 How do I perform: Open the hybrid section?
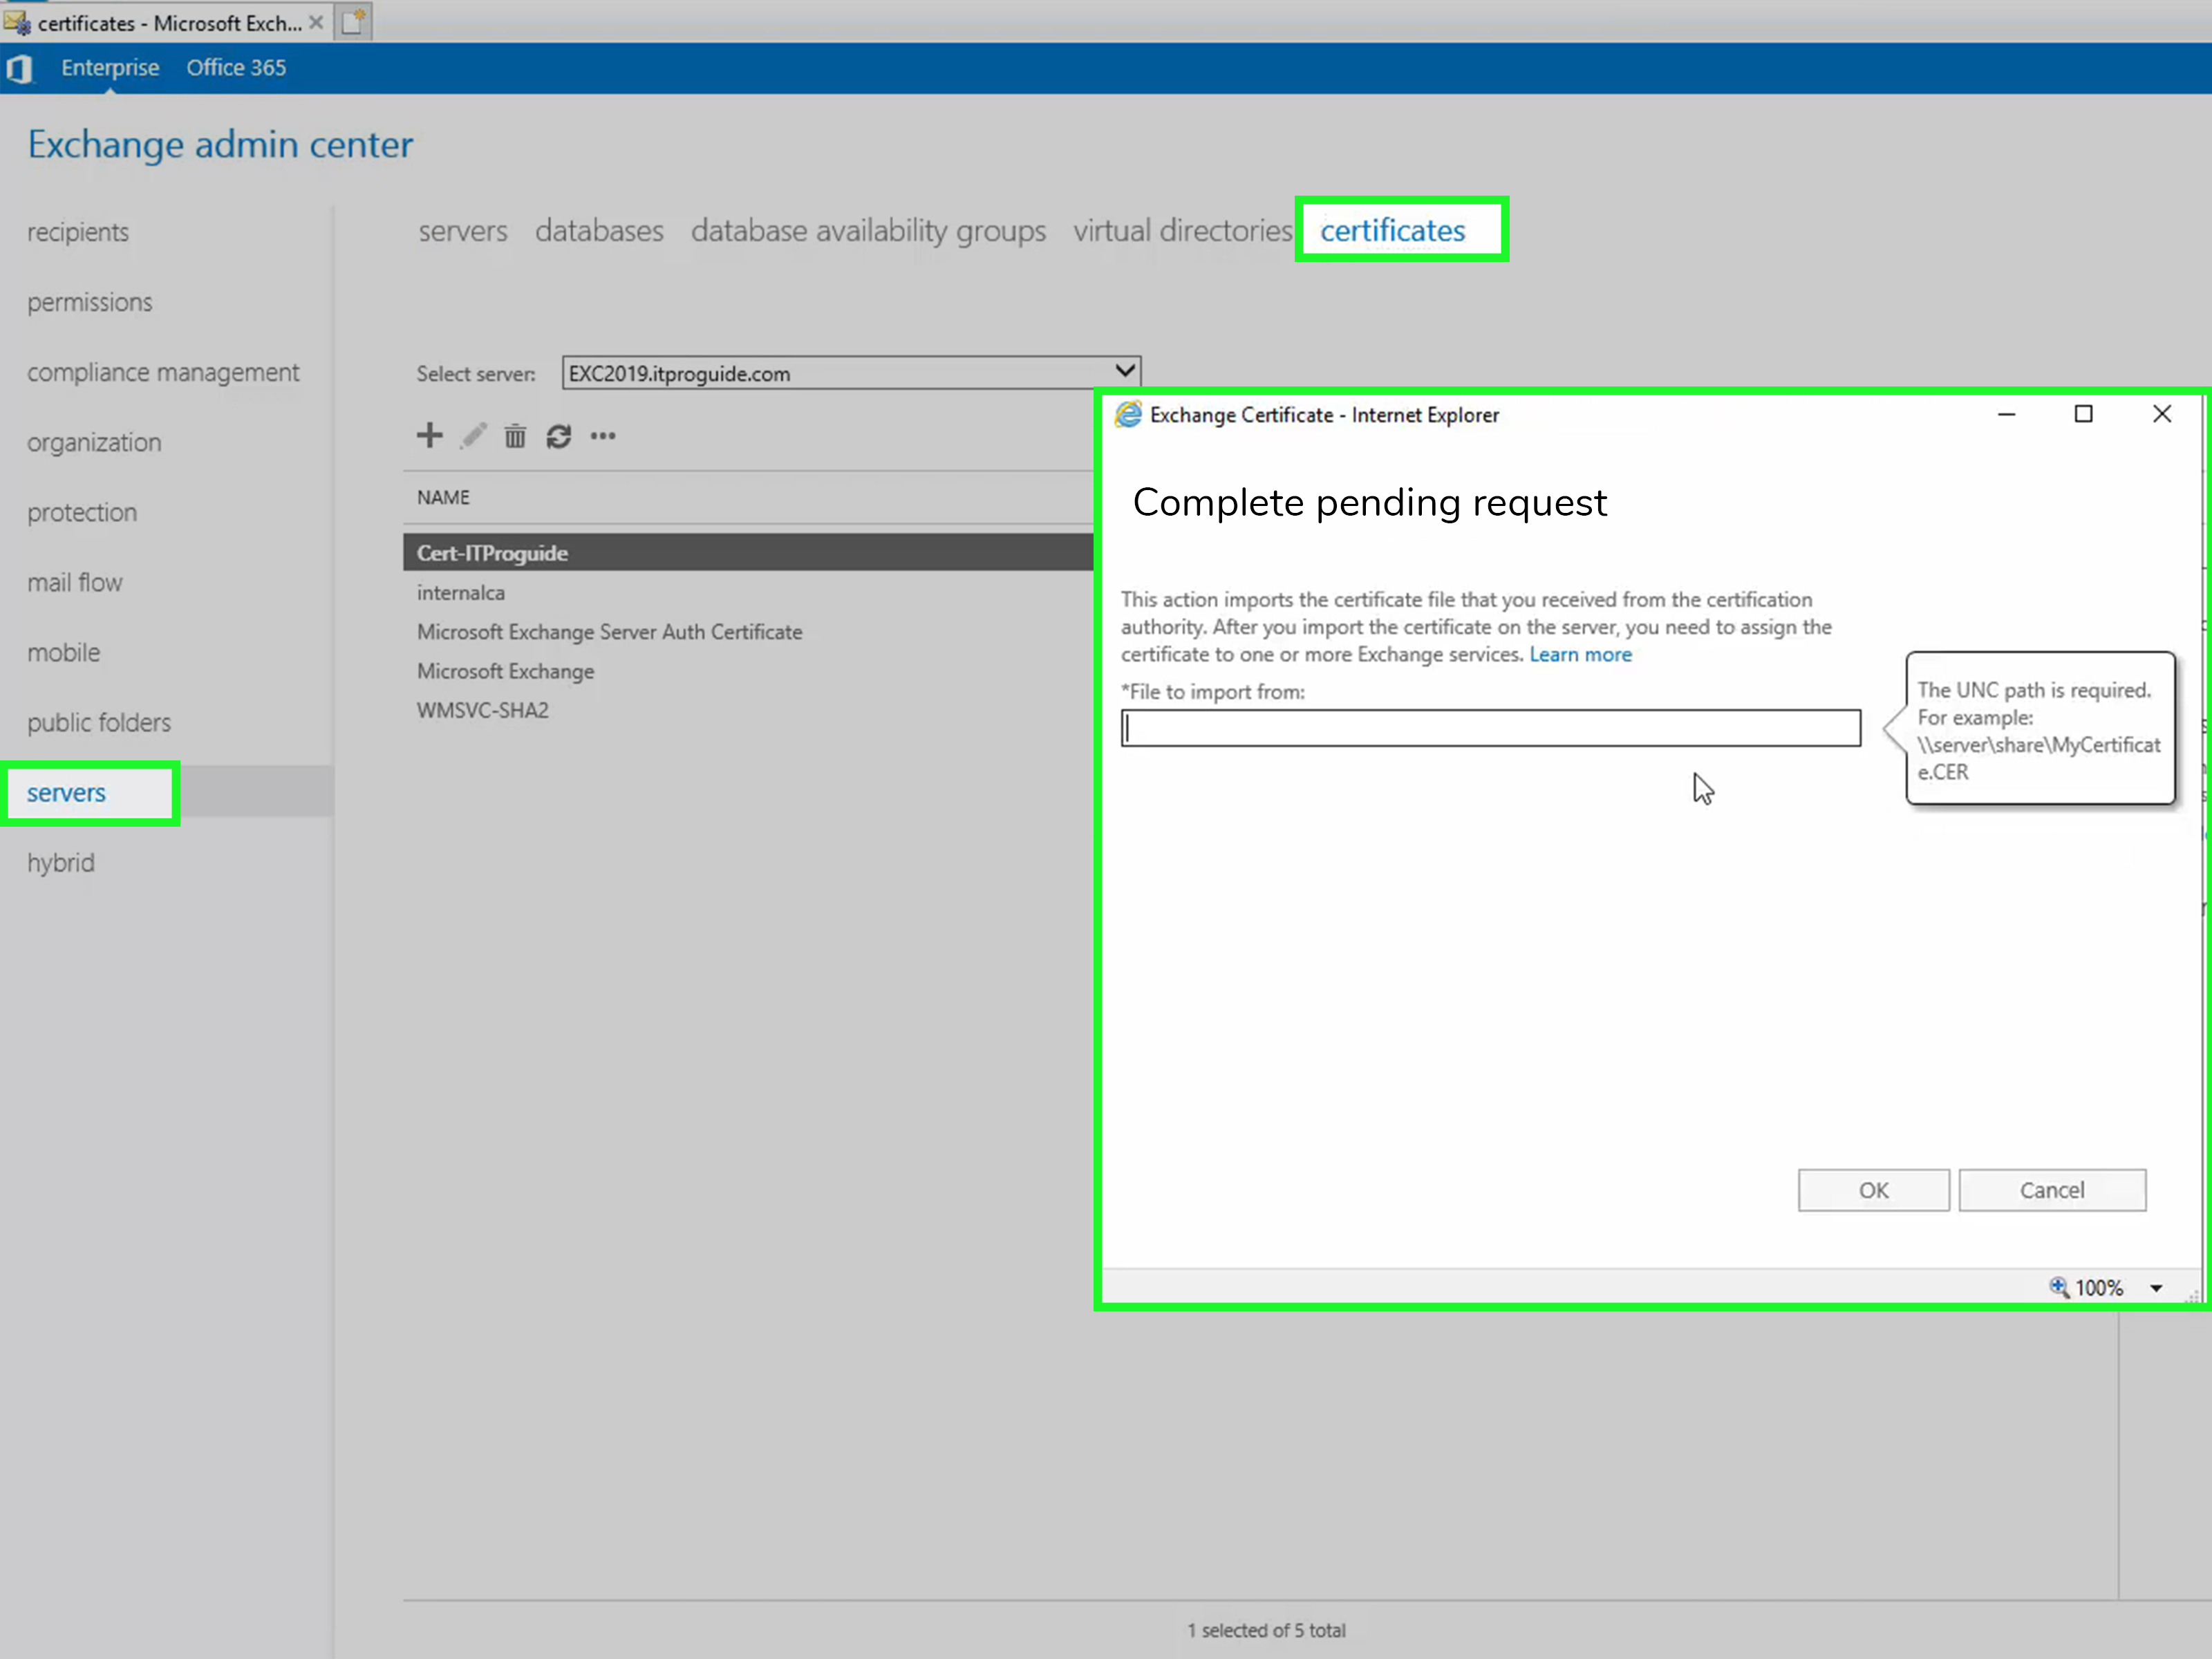pos(61,863)
